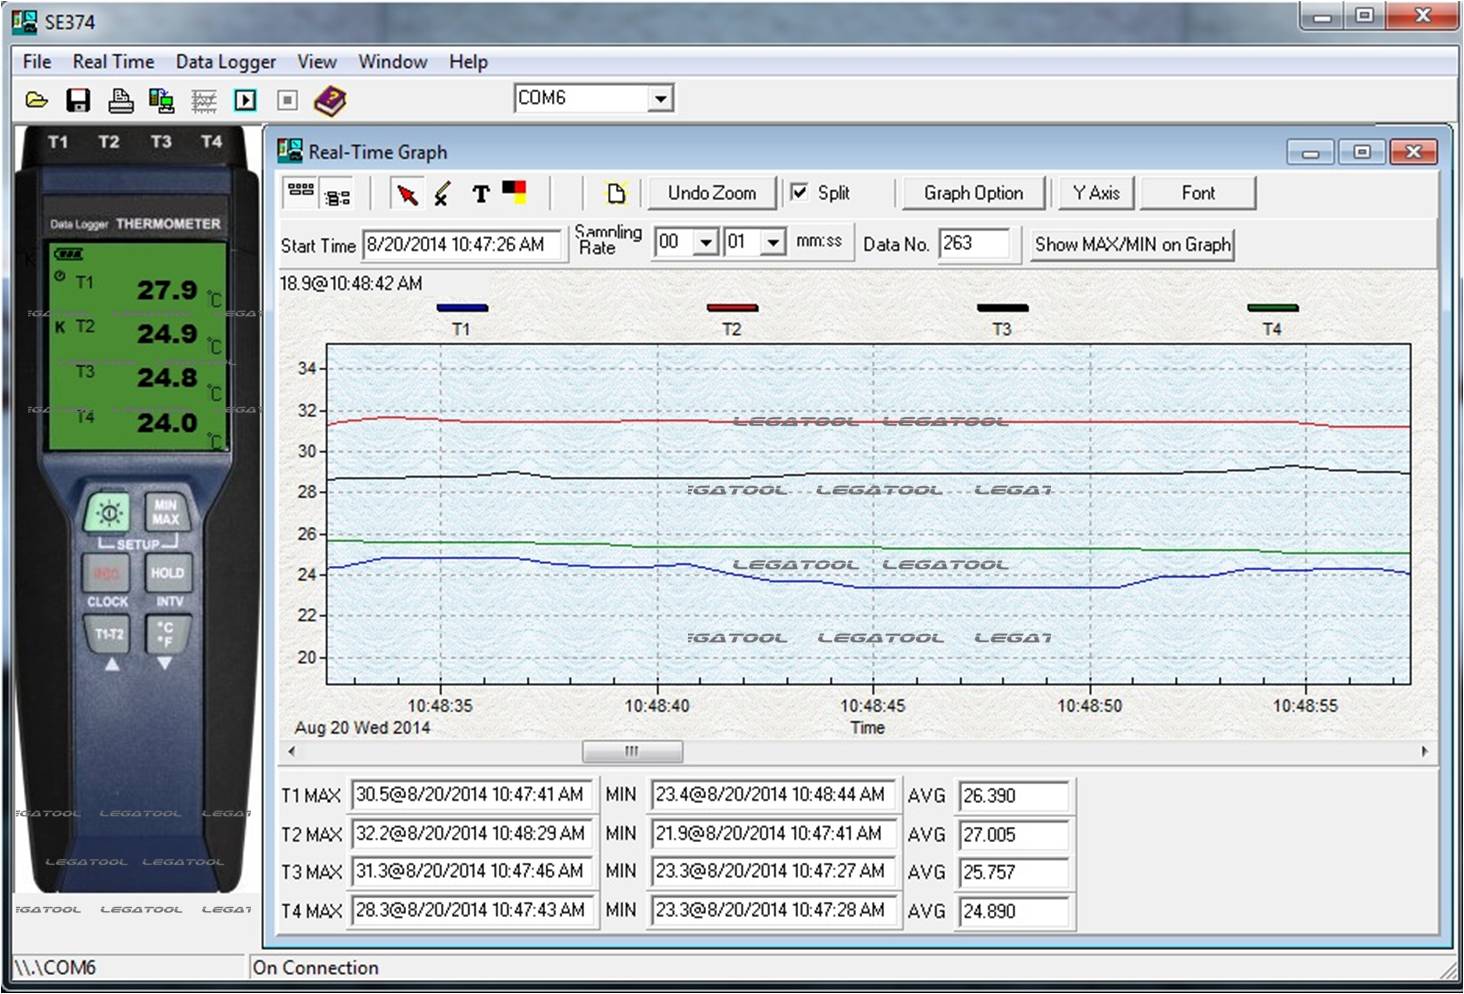Open the sampling rate seconds dropdown
The height and width of the screenshot is (994, 1464).
[773, 243]
